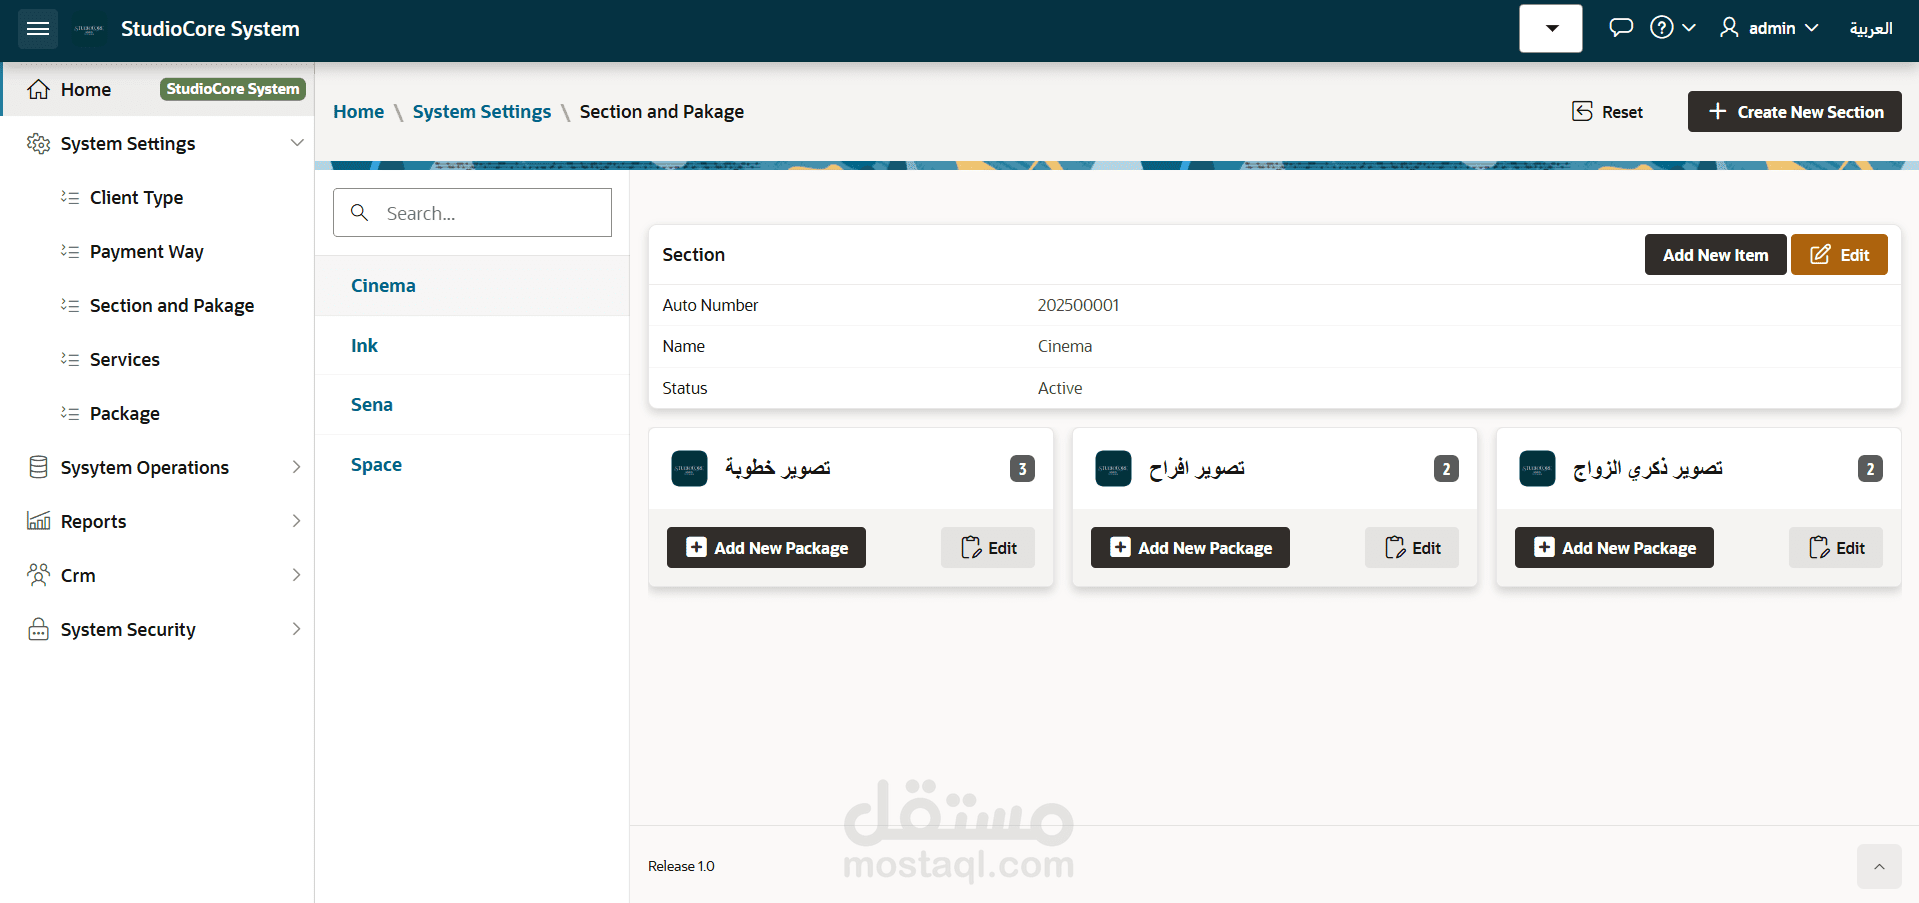Add new package to تصوير خطوبة
This screenshot has width=1919, height=903.
766,548
